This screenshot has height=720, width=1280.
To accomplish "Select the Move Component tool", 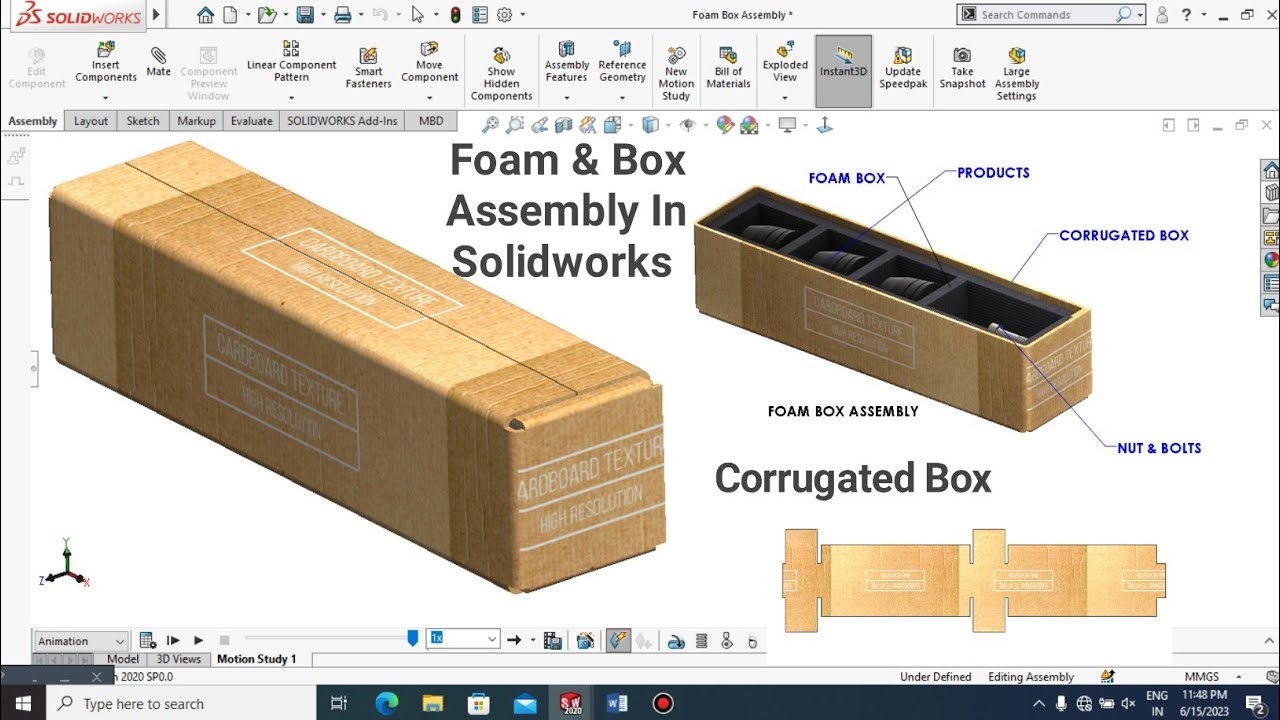I will pyautogui.click(x=430, y=62).
